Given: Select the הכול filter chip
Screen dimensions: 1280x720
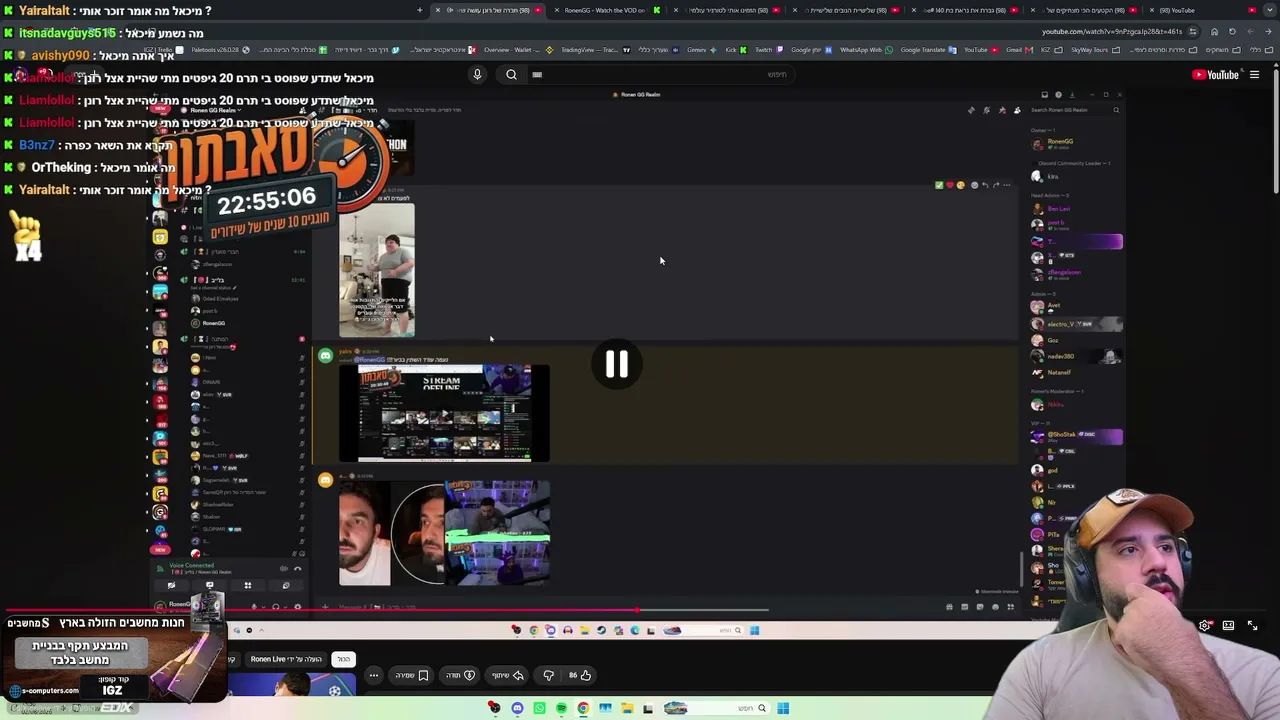Looking at the screenshot, I should pos(343,659).
